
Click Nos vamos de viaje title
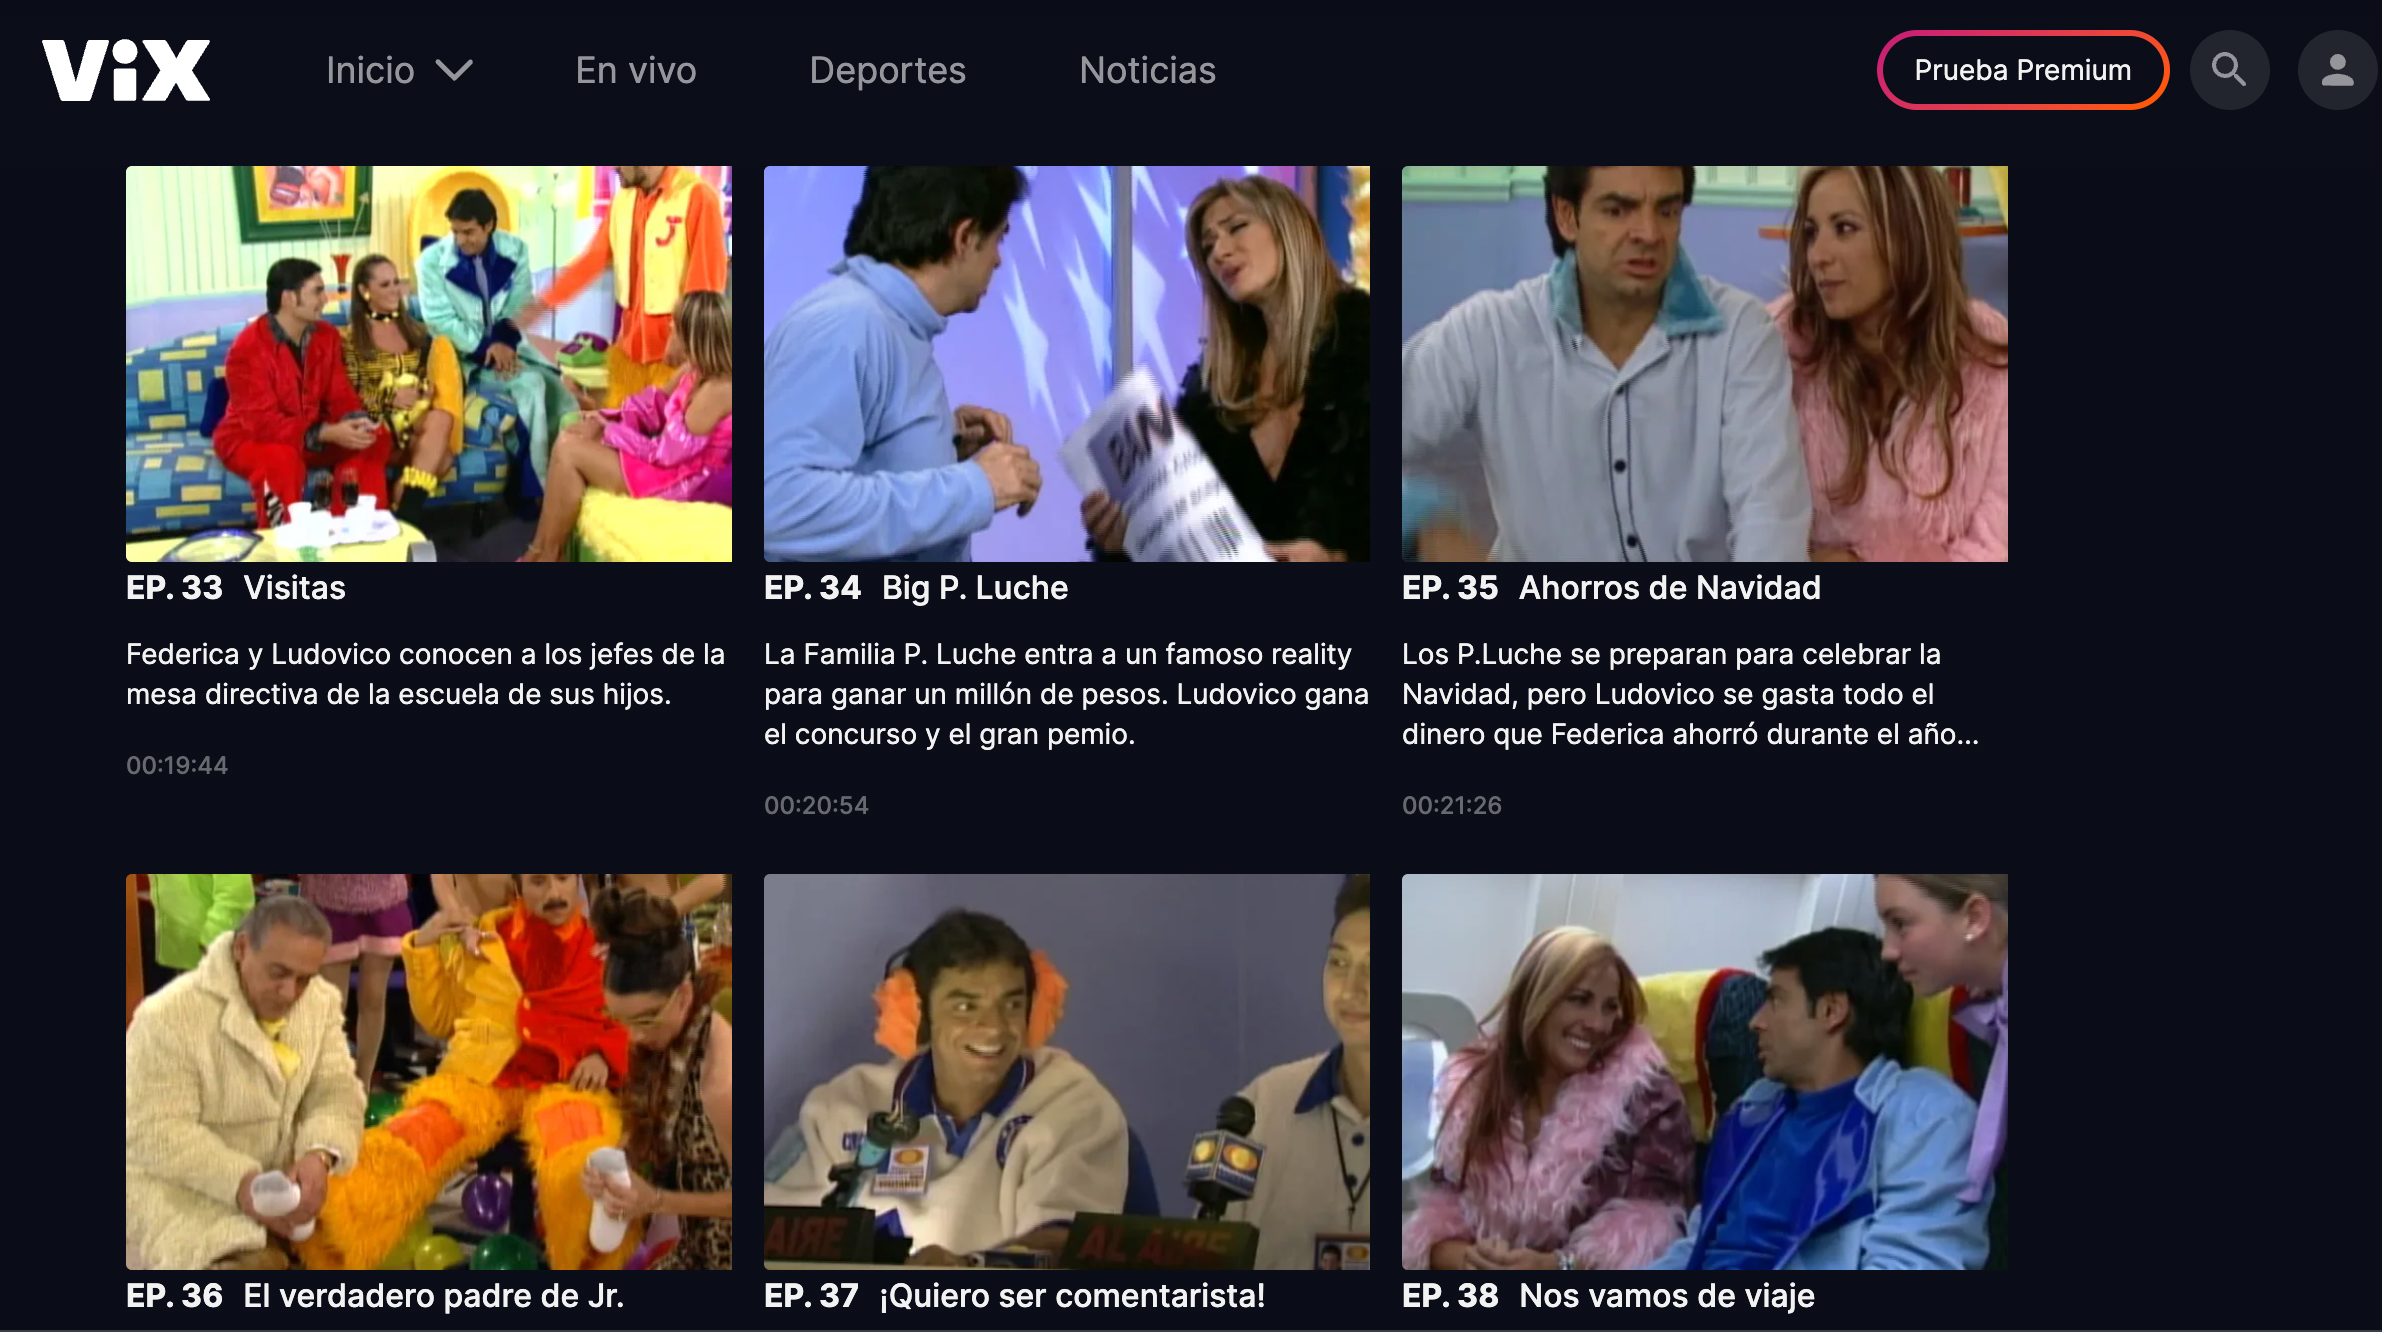[1666, 1296]
